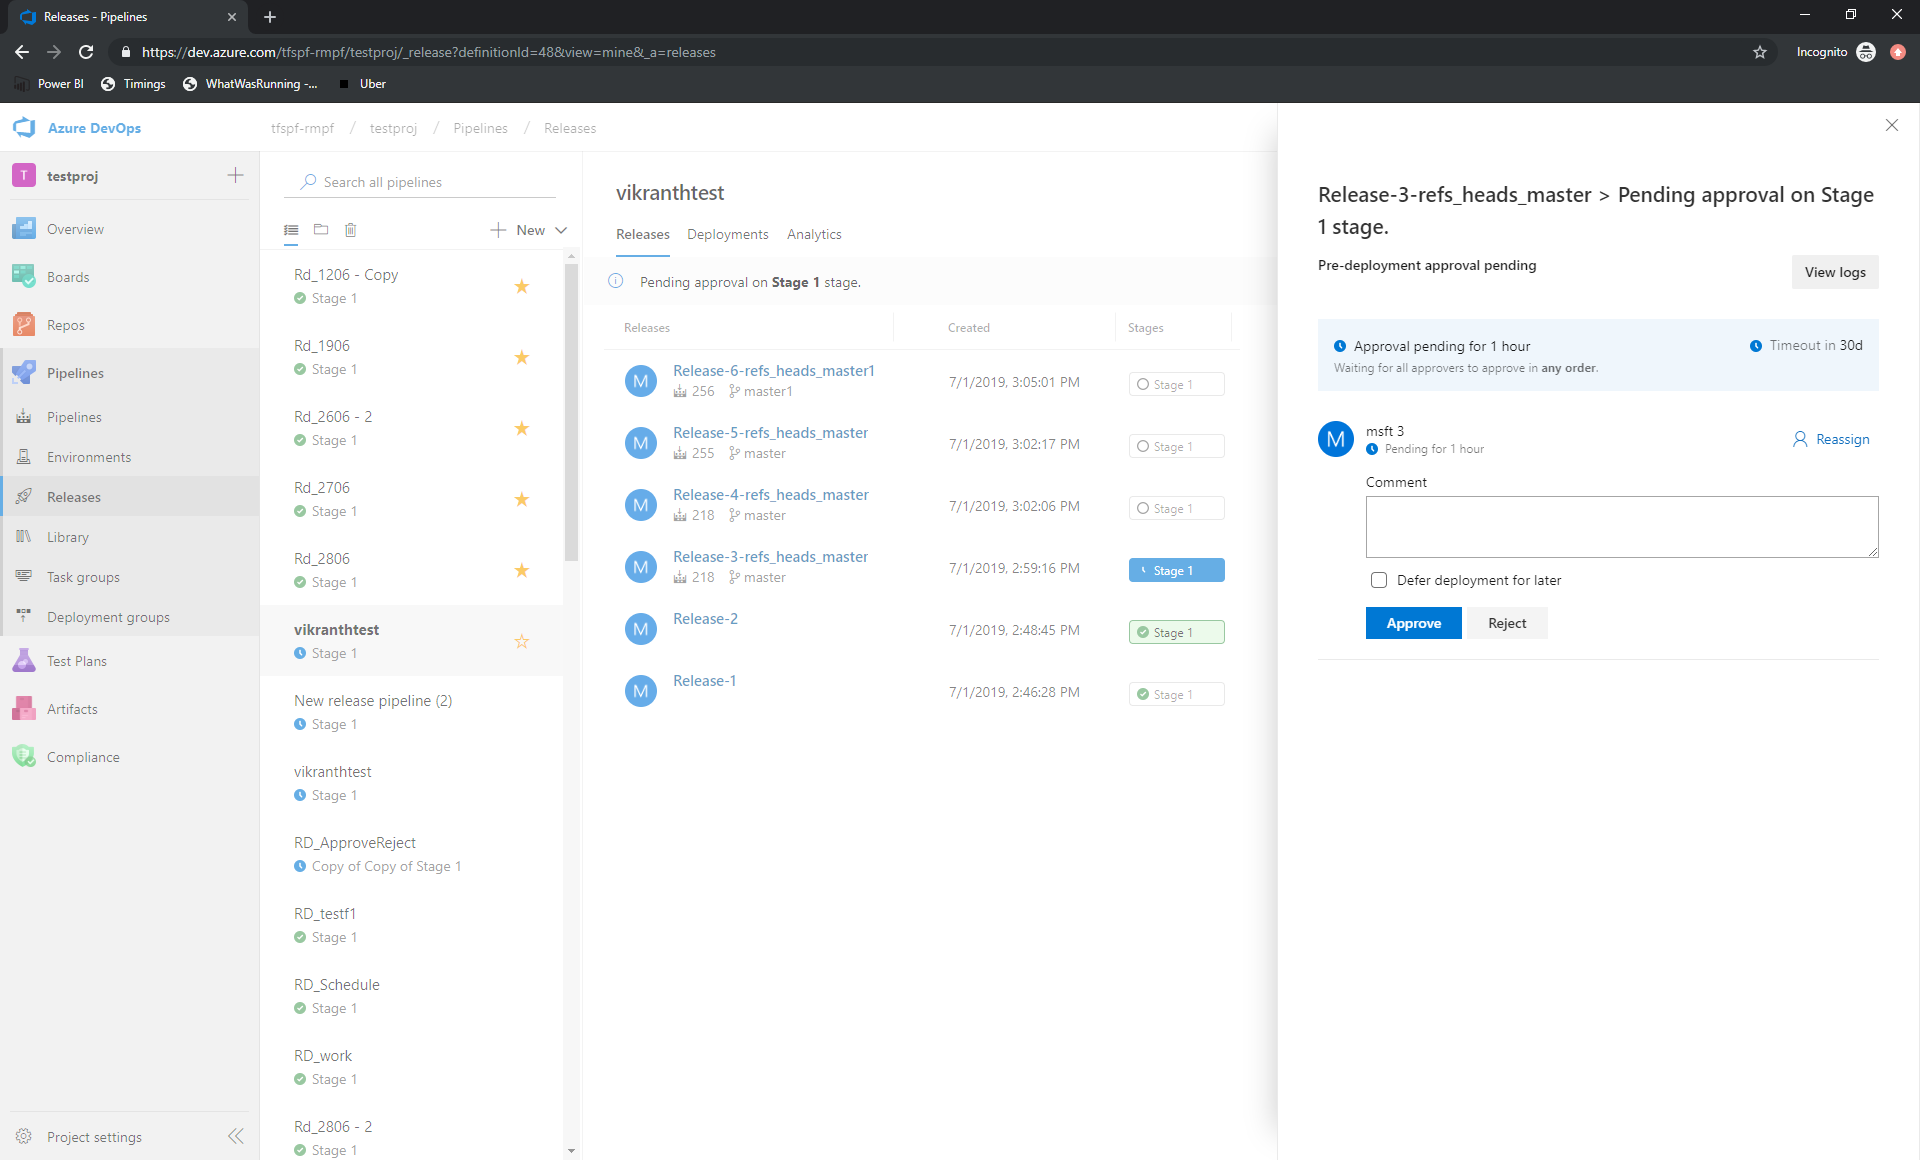Click Approve button for Stage 1
Screen dimensions: 1920x1160
tap(1413, 621)
